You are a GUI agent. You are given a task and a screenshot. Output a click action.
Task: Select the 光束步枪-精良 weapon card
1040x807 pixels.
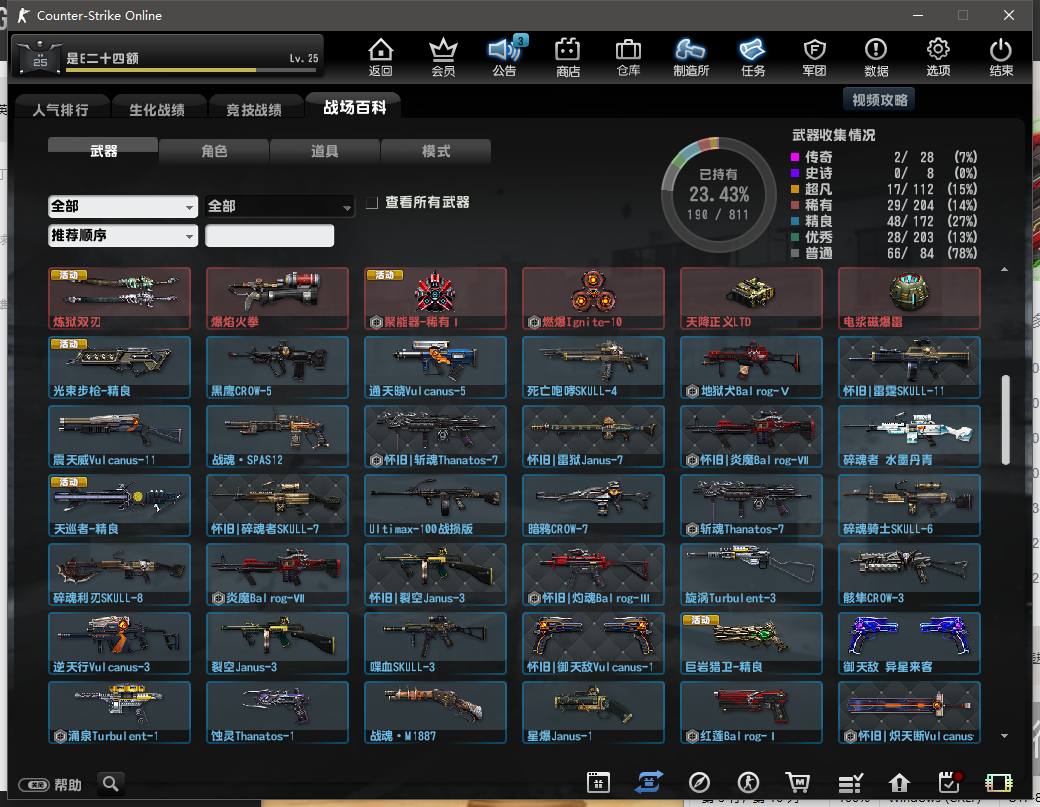click(x=119, y=367)
